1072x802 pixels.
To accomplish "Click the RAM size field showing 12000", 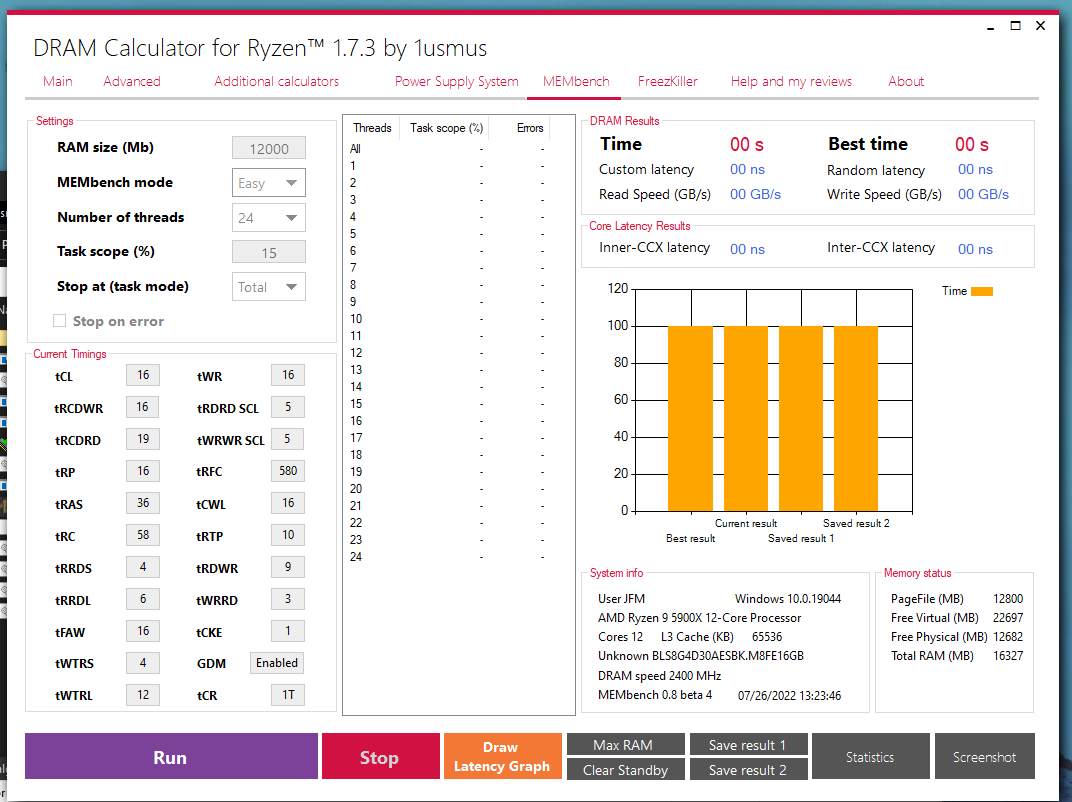I will coord(269,148).
